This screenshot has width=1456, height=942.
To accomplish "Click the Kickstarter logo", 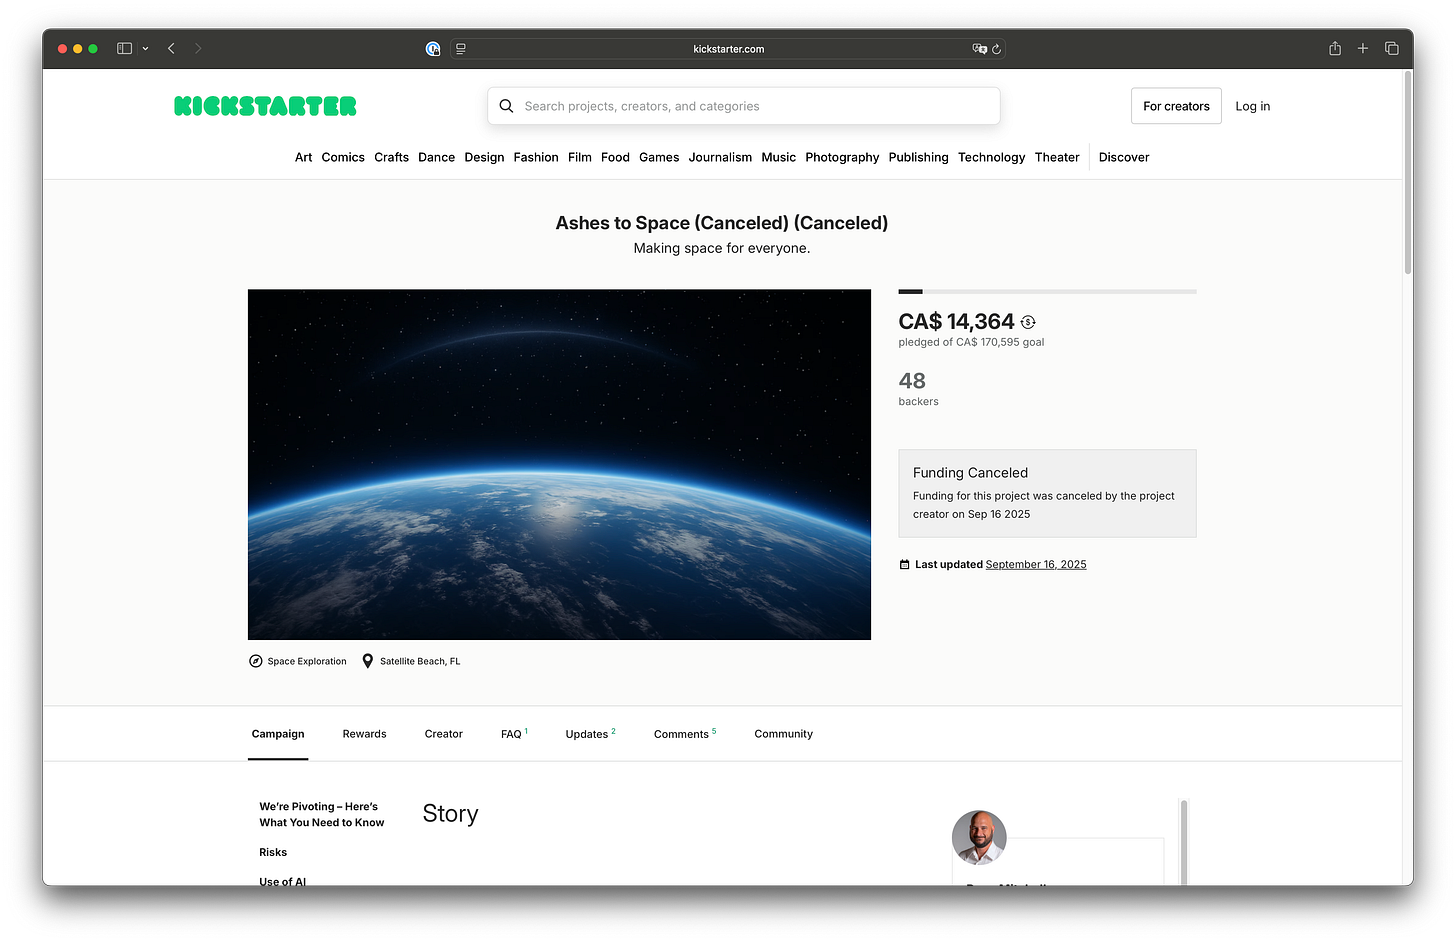I will pos(265,106).
